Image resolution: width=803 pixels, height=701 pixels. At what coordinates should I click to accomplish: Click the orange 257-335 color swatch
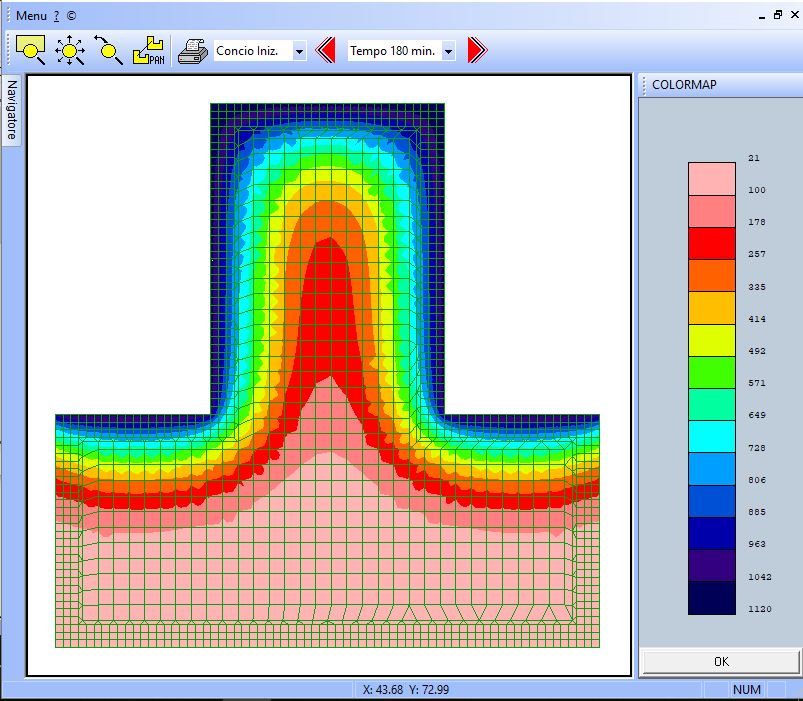(x=712, y=275)
